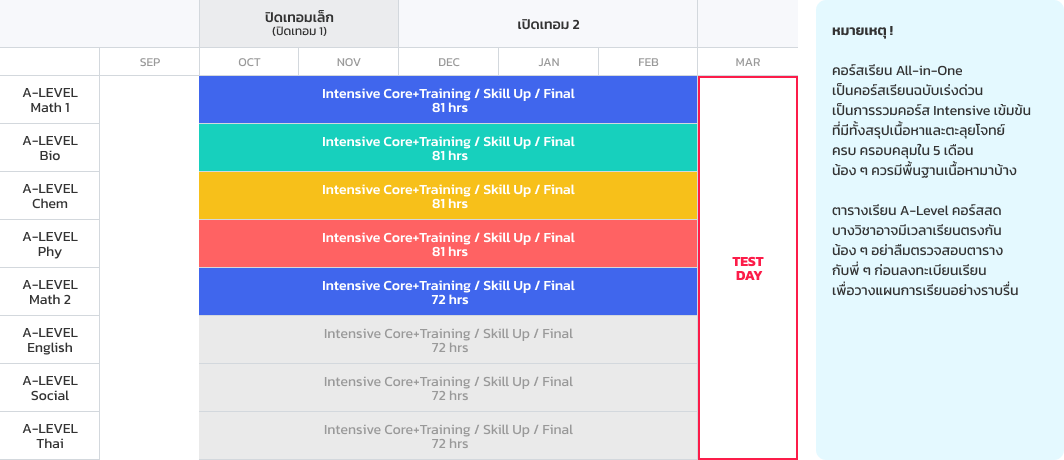Select the teal A-LEVEL Bio course bar
1064x460 pixels.
click(x=448, y=148)
